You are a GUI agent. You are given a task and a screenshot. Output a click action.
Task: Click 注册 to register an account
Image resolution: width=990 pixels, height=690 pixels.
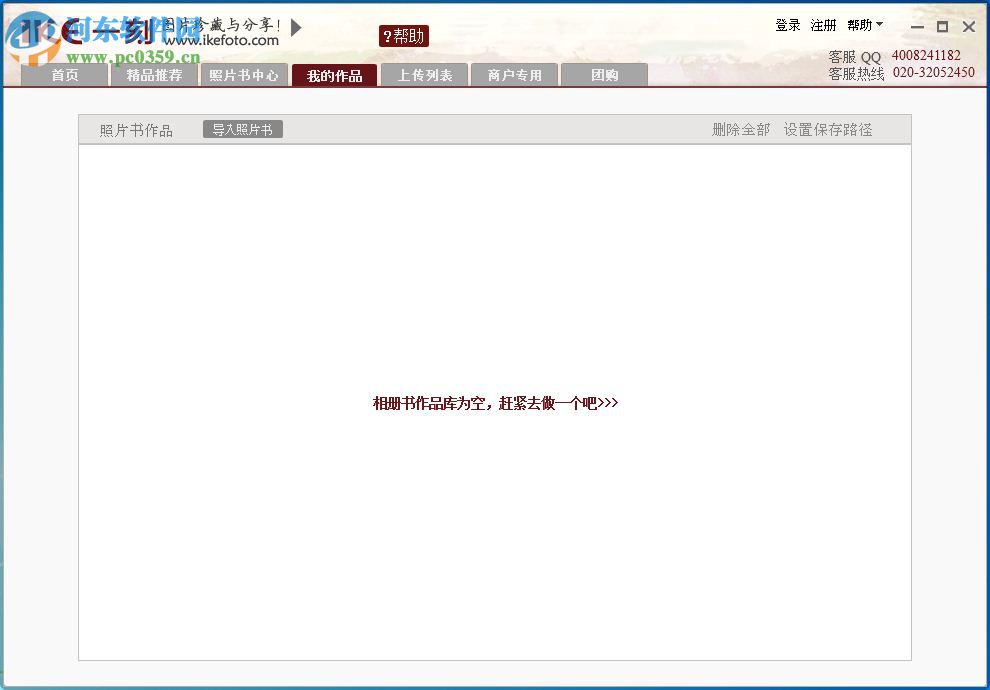tap(822, 25)
